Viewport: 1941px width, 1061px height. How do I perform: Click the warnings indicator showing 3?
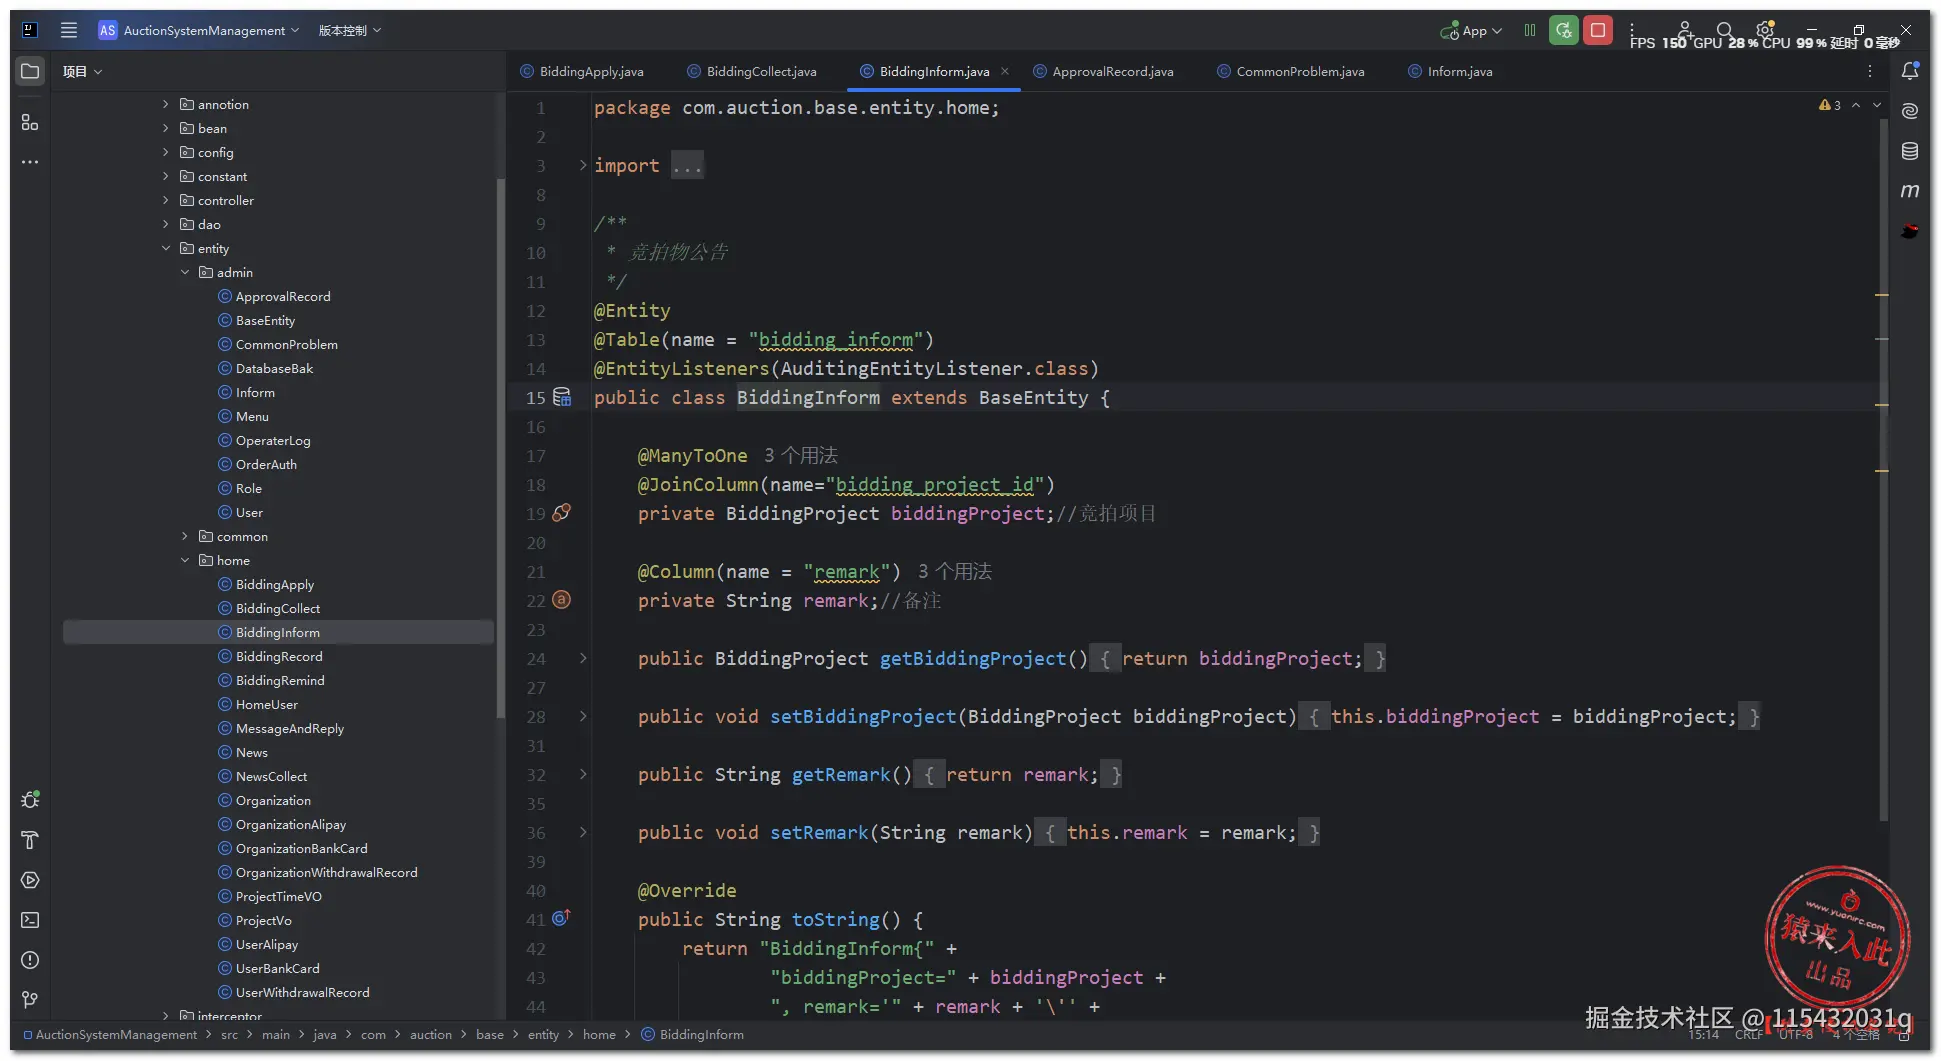pos(1830,105)
